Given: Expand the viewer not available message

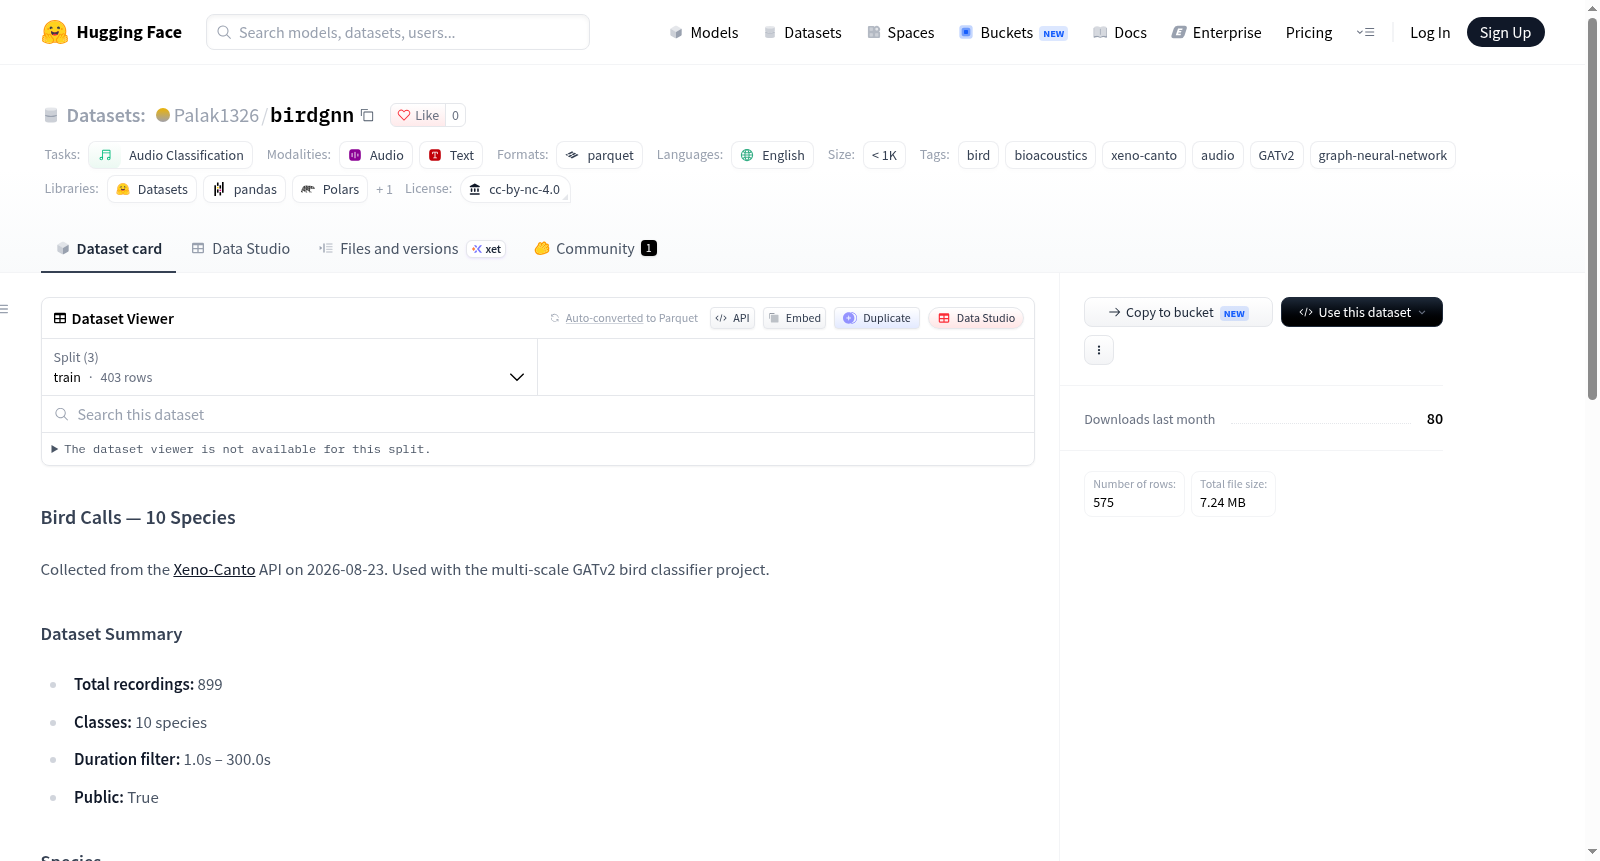Looking at the screenshot, I should 241,449.
